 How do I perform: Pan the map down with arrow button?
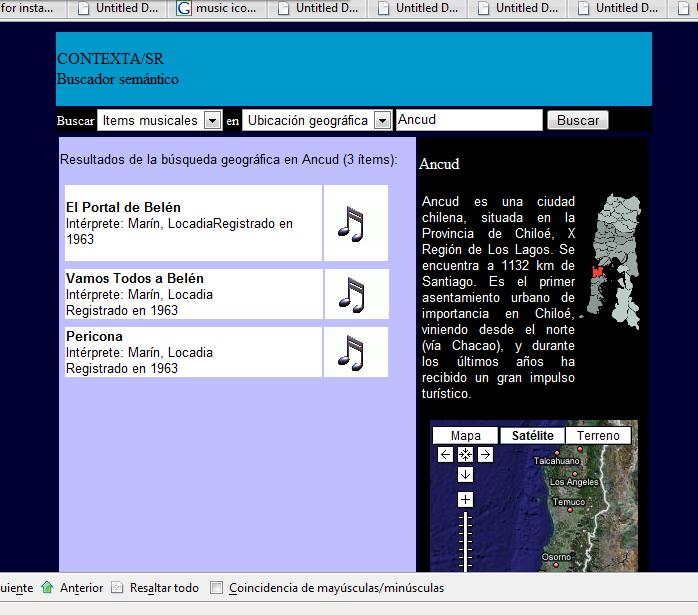click(465, 474)
